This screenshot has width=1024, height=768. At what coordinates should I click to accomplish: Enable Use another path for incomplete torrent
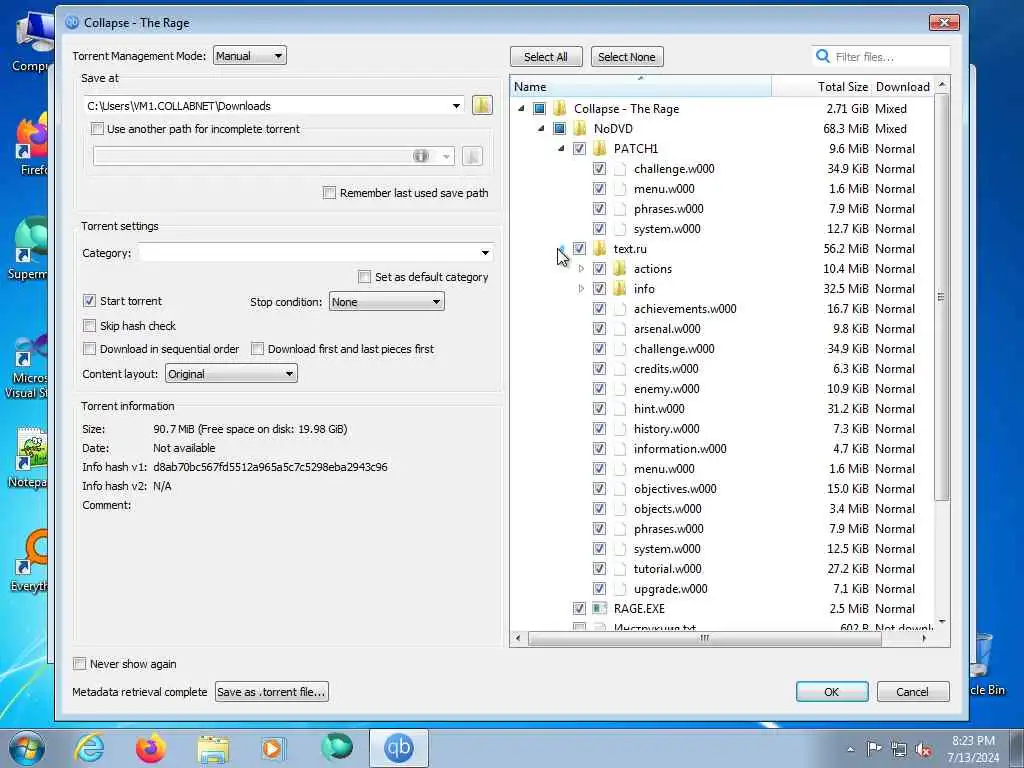(x=97, y=129)
